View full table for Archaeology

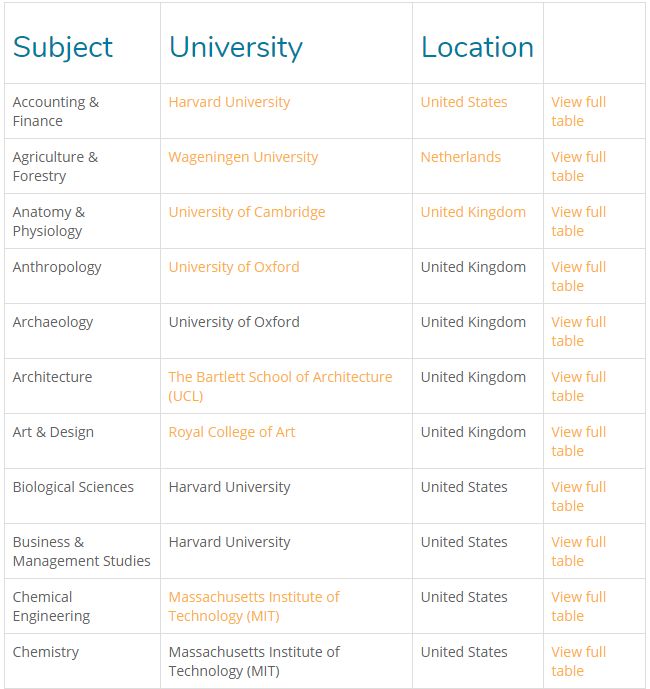[578, 331]
